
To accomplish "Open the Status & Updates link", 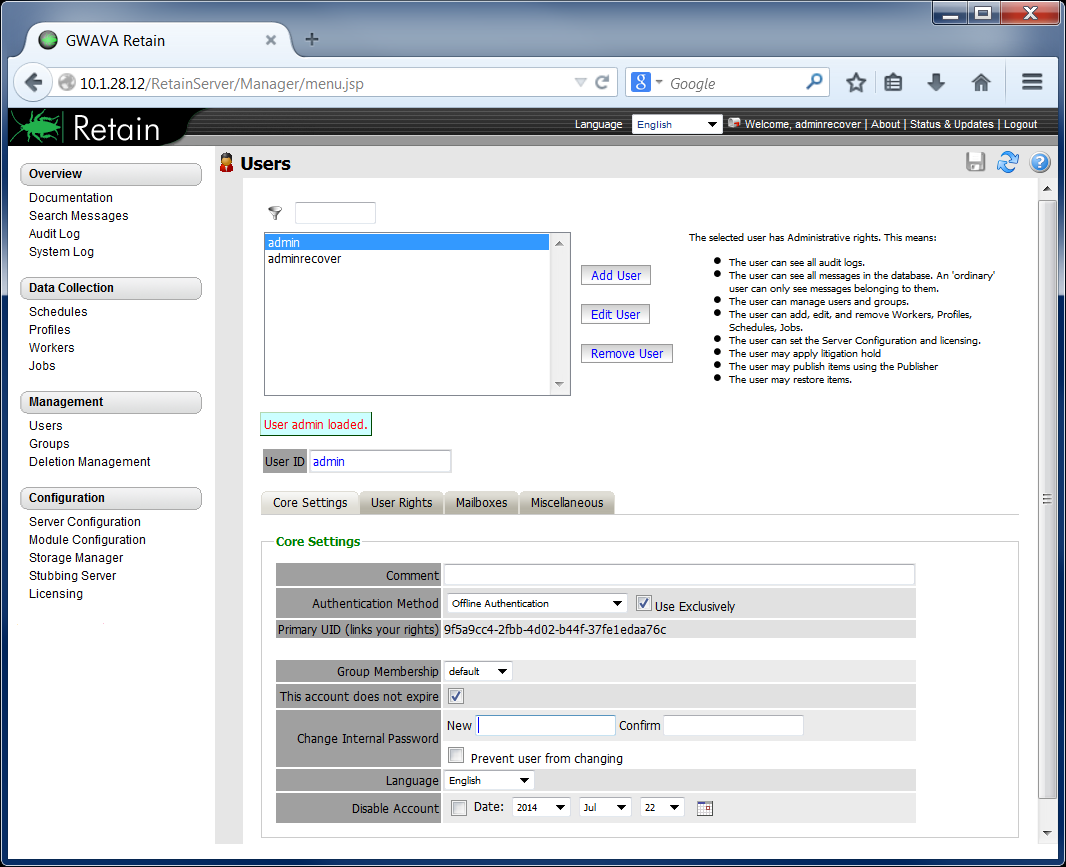I will [x=952, y=124].
